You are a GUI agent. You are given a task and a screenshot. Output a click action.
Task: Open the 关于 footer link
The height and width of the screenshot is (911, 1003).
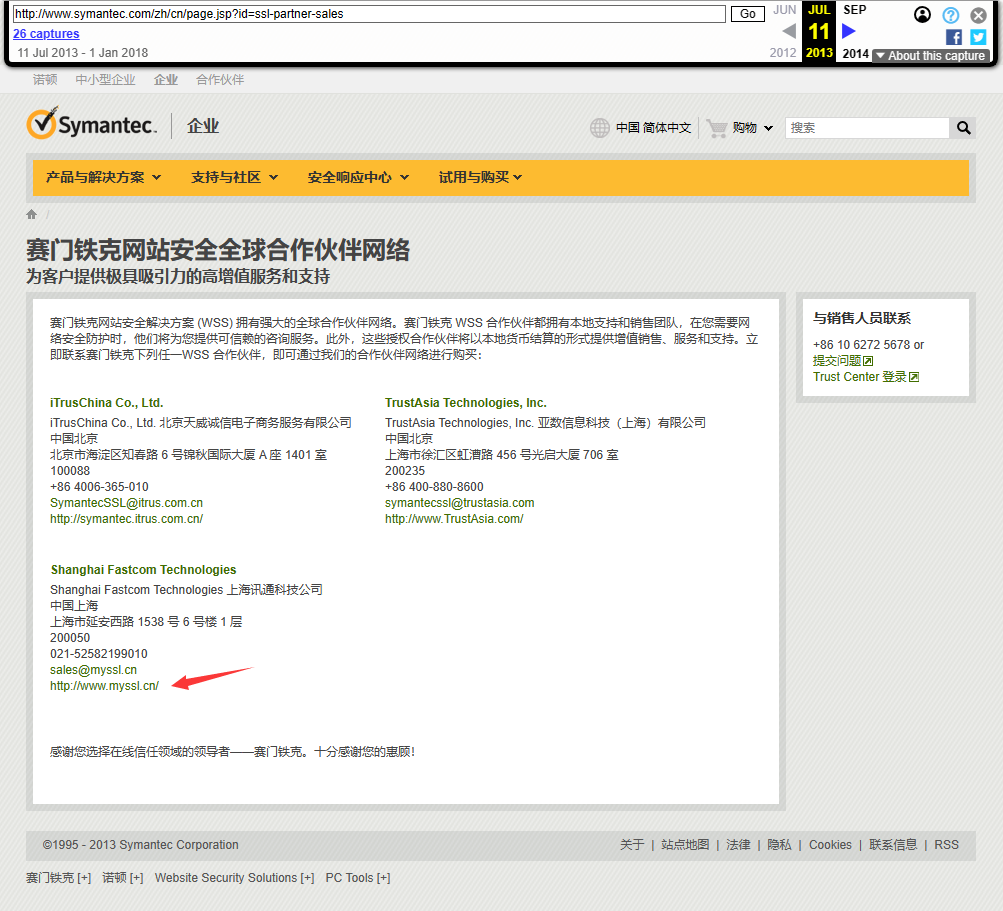tap(632, 844)
